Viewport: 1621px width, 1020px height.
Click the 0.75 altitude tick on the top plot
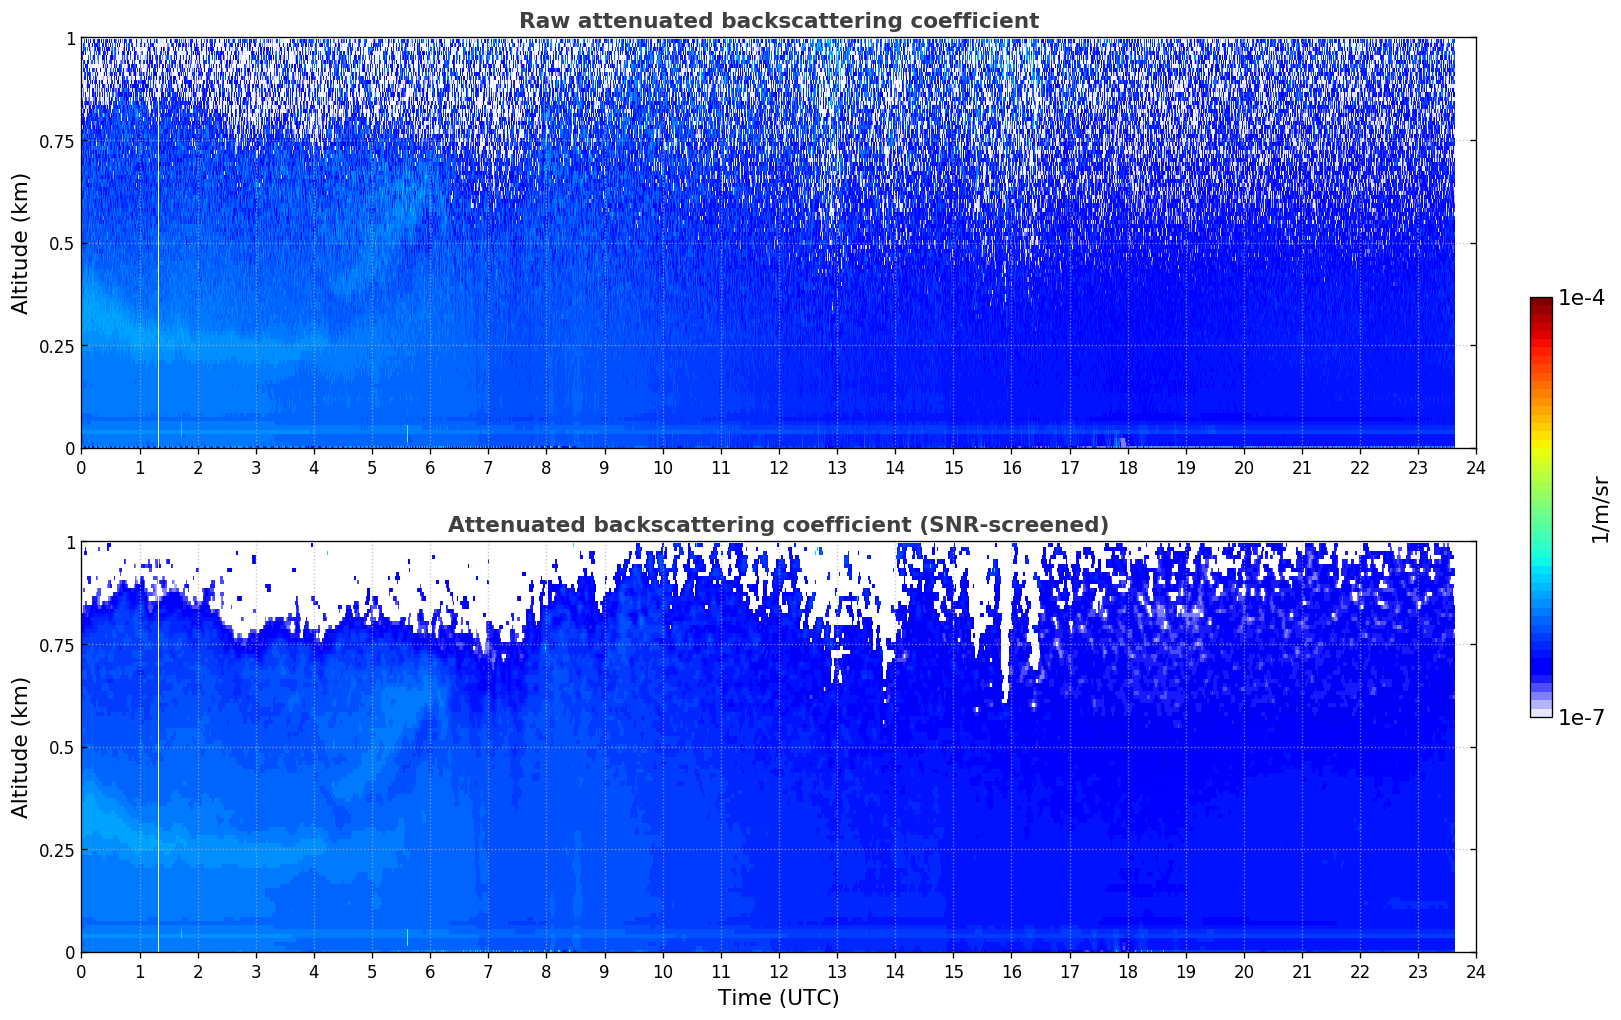pos(55,141)
